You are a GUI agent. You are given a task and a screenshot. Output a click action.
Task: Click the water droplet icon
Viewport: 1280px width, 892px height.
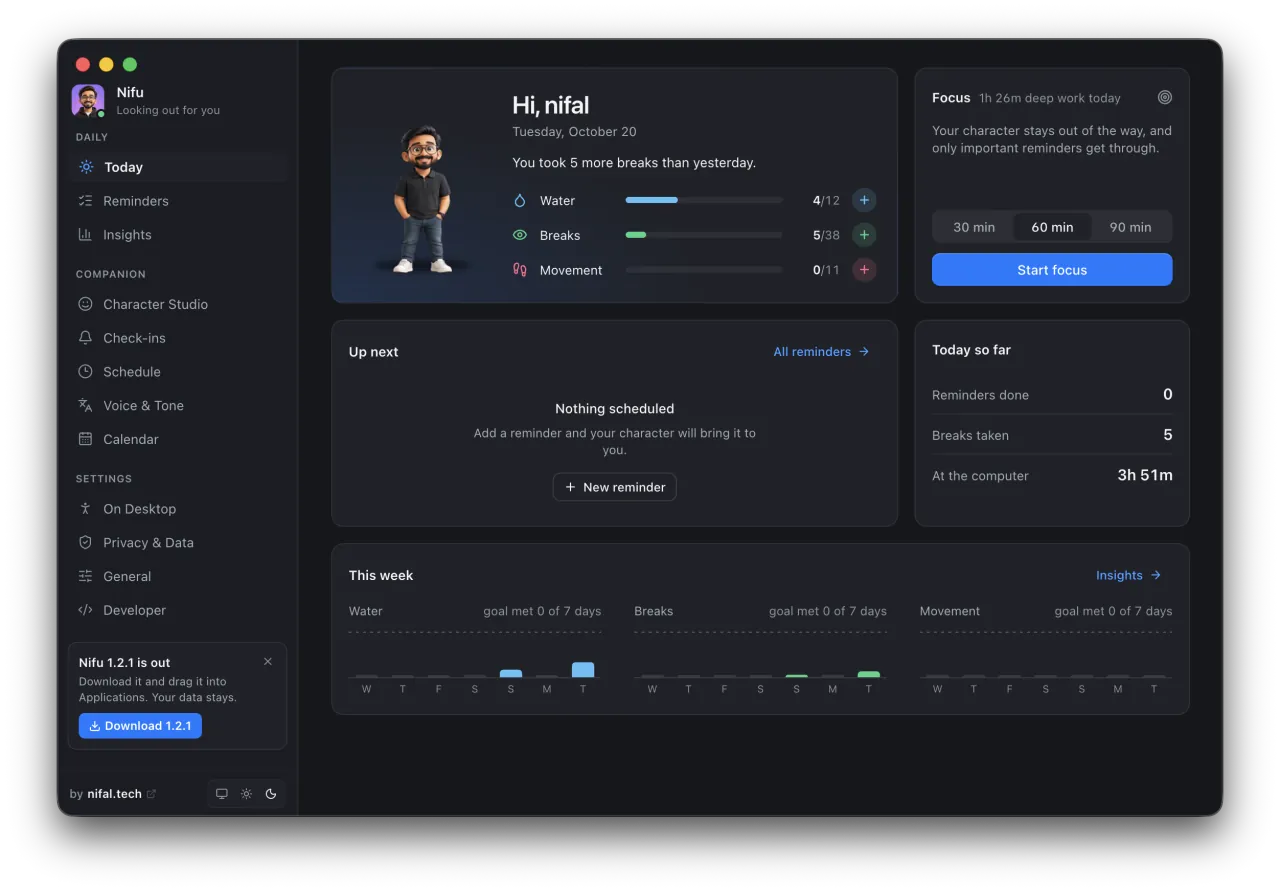[520, 201]
